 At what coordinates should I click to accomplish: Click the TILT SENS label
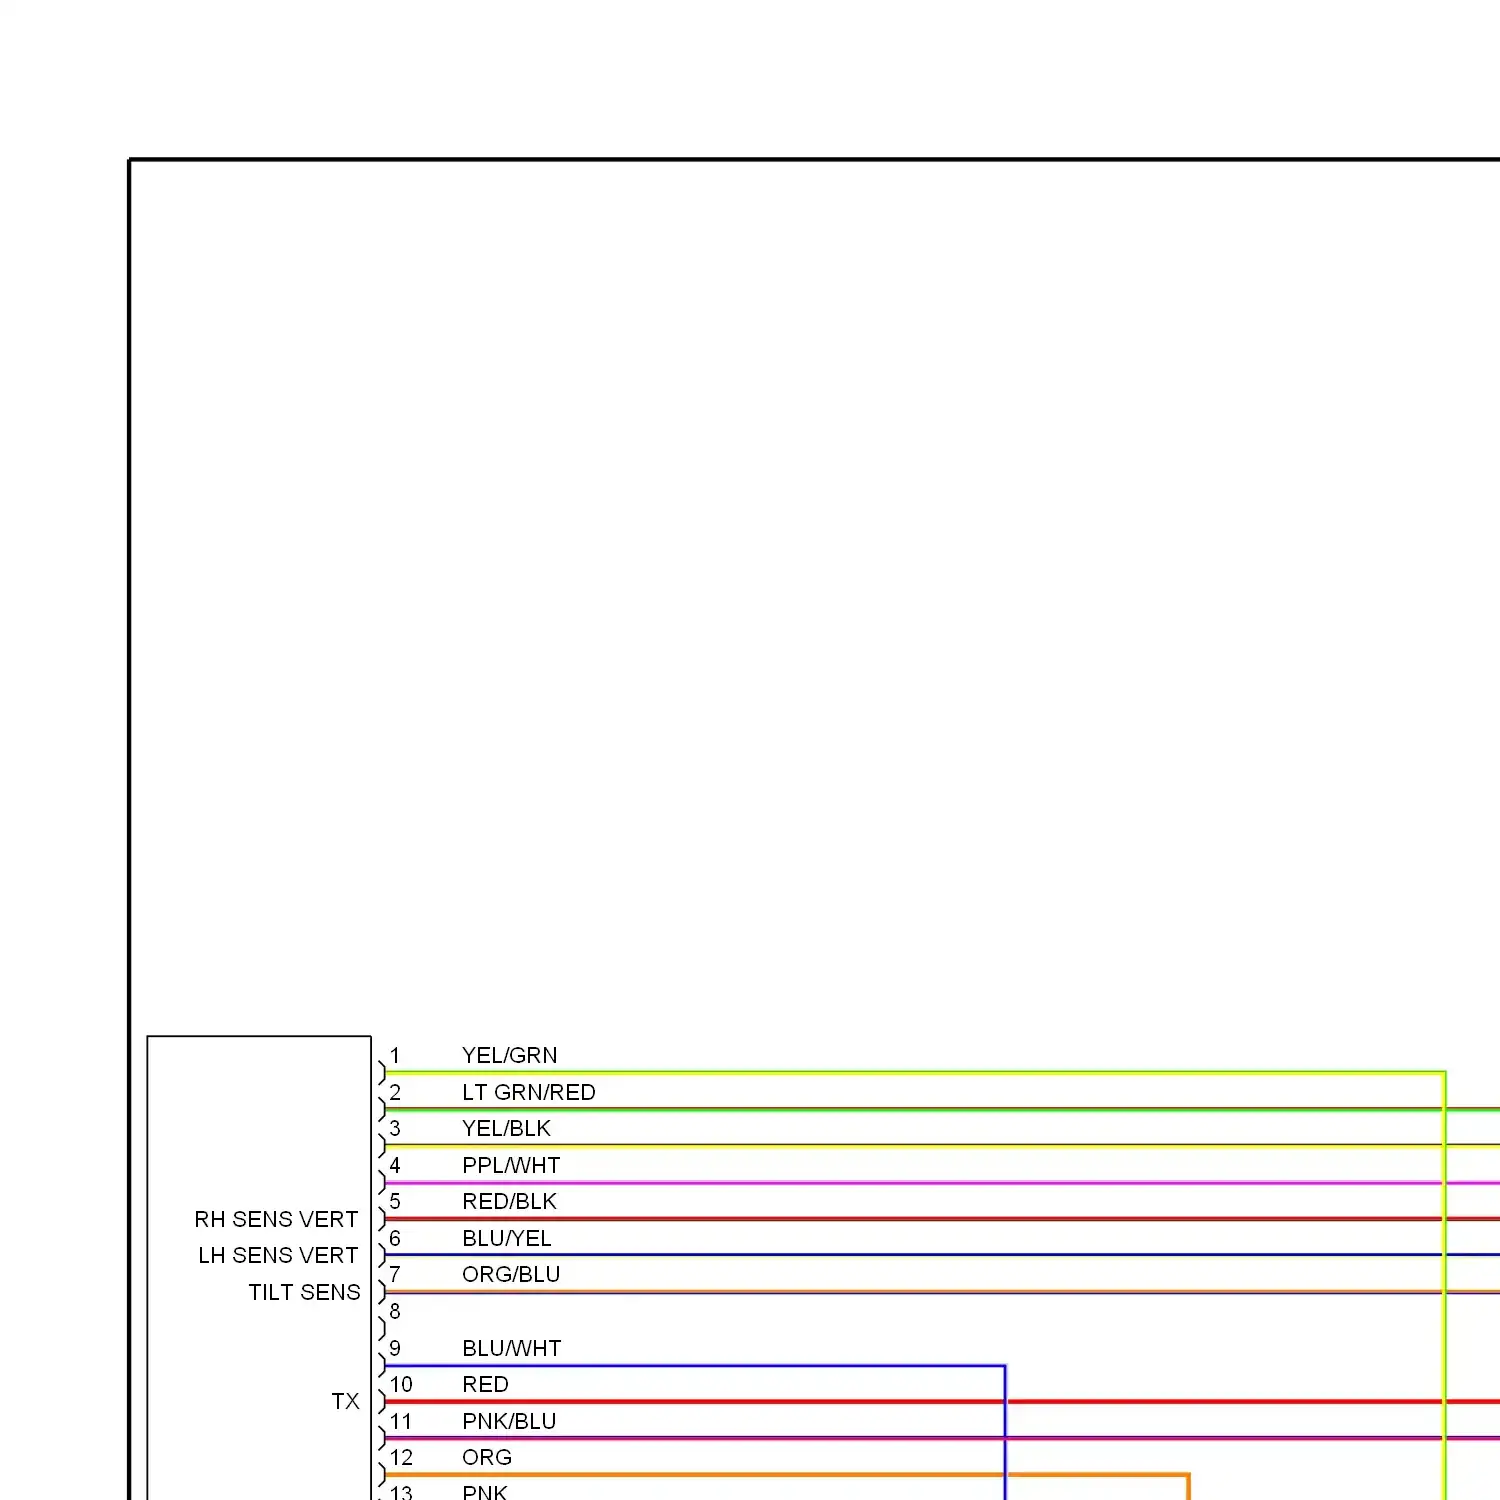tap(304, 1292)
